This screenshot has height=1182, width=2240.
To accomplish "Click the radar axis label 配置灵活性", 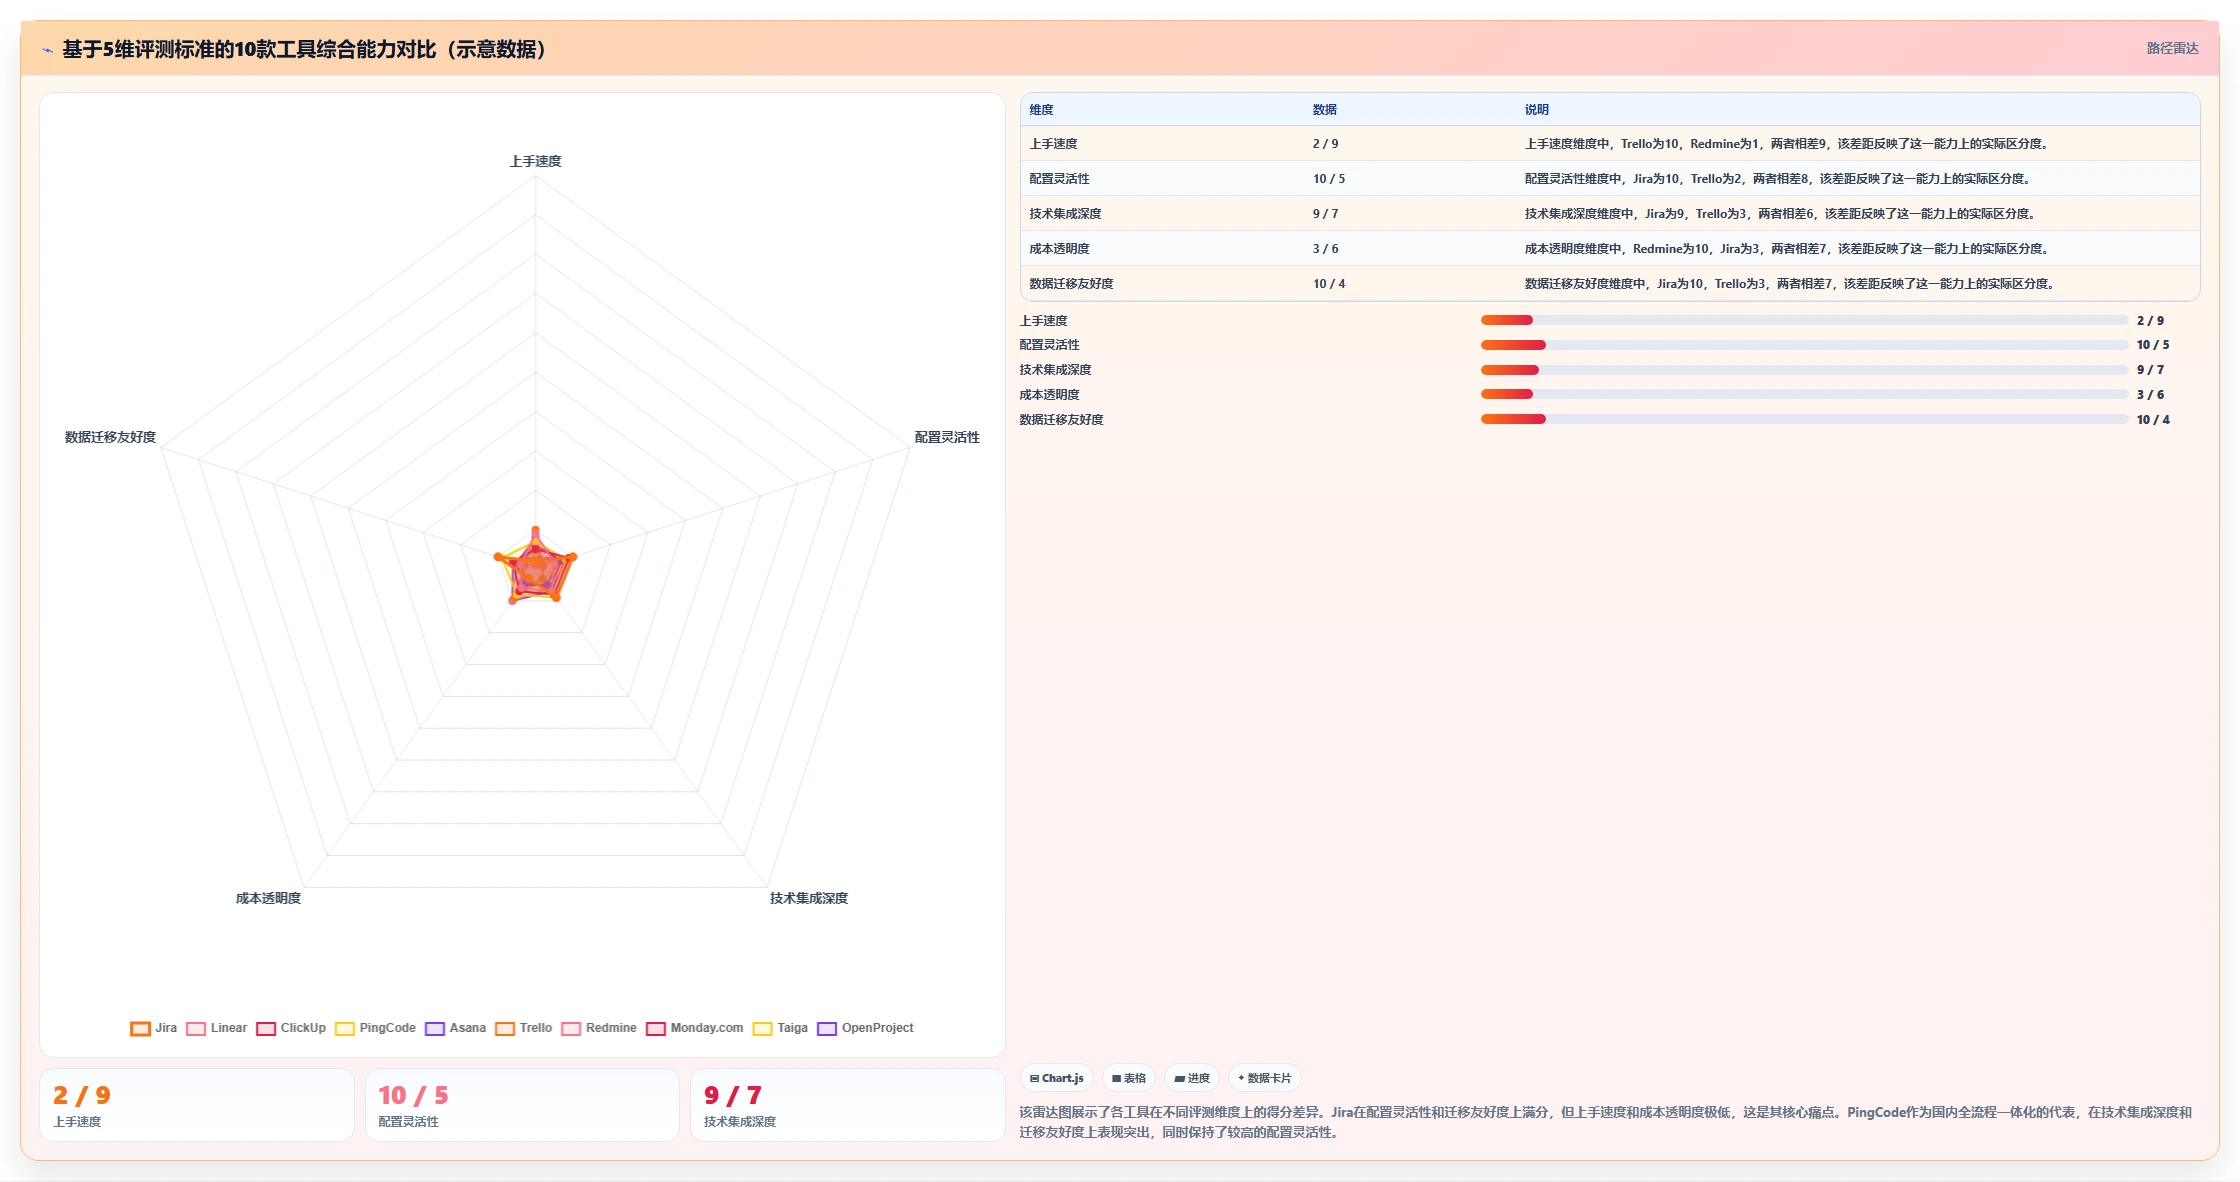I will pos(947,437).
